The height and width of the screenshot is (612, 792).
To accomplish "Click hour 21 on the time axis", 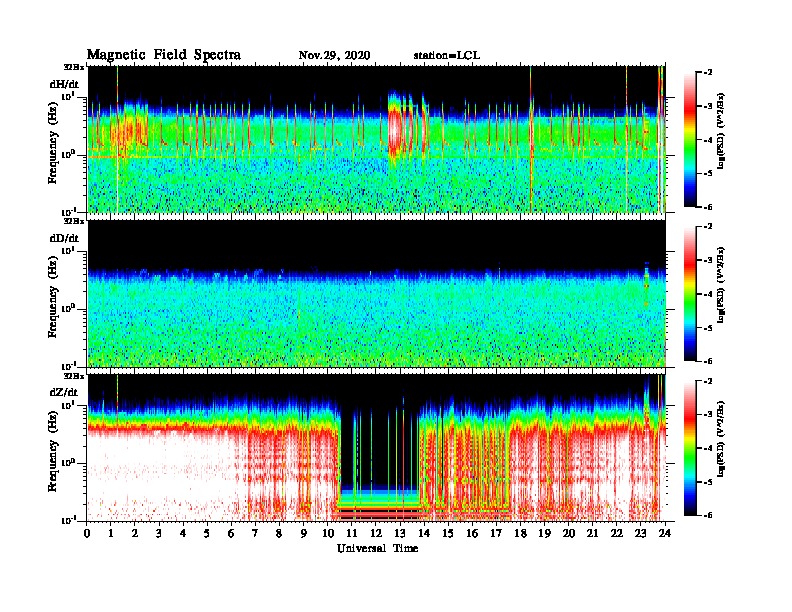I will 592,533.
